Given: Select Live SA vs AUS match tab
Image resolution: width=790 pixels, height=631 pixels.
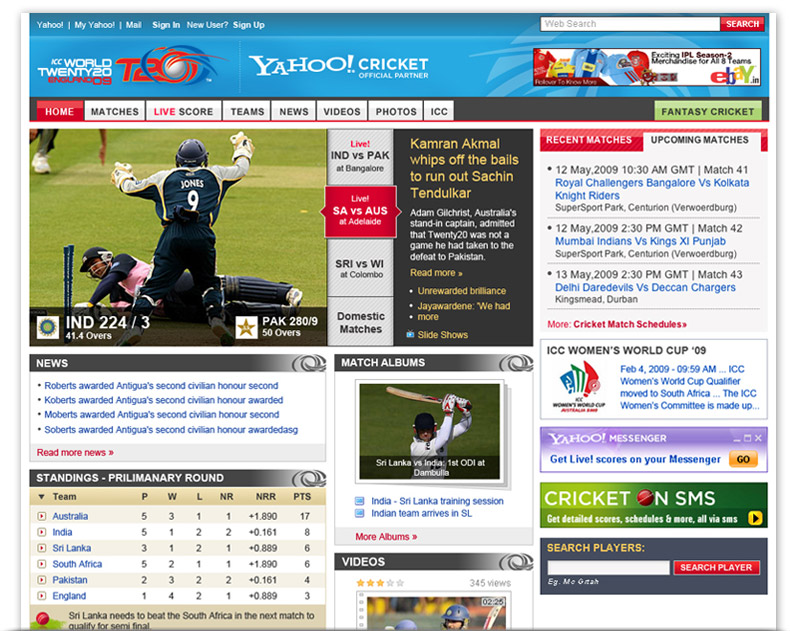Looking at the screenshot, I should (360, 211).
